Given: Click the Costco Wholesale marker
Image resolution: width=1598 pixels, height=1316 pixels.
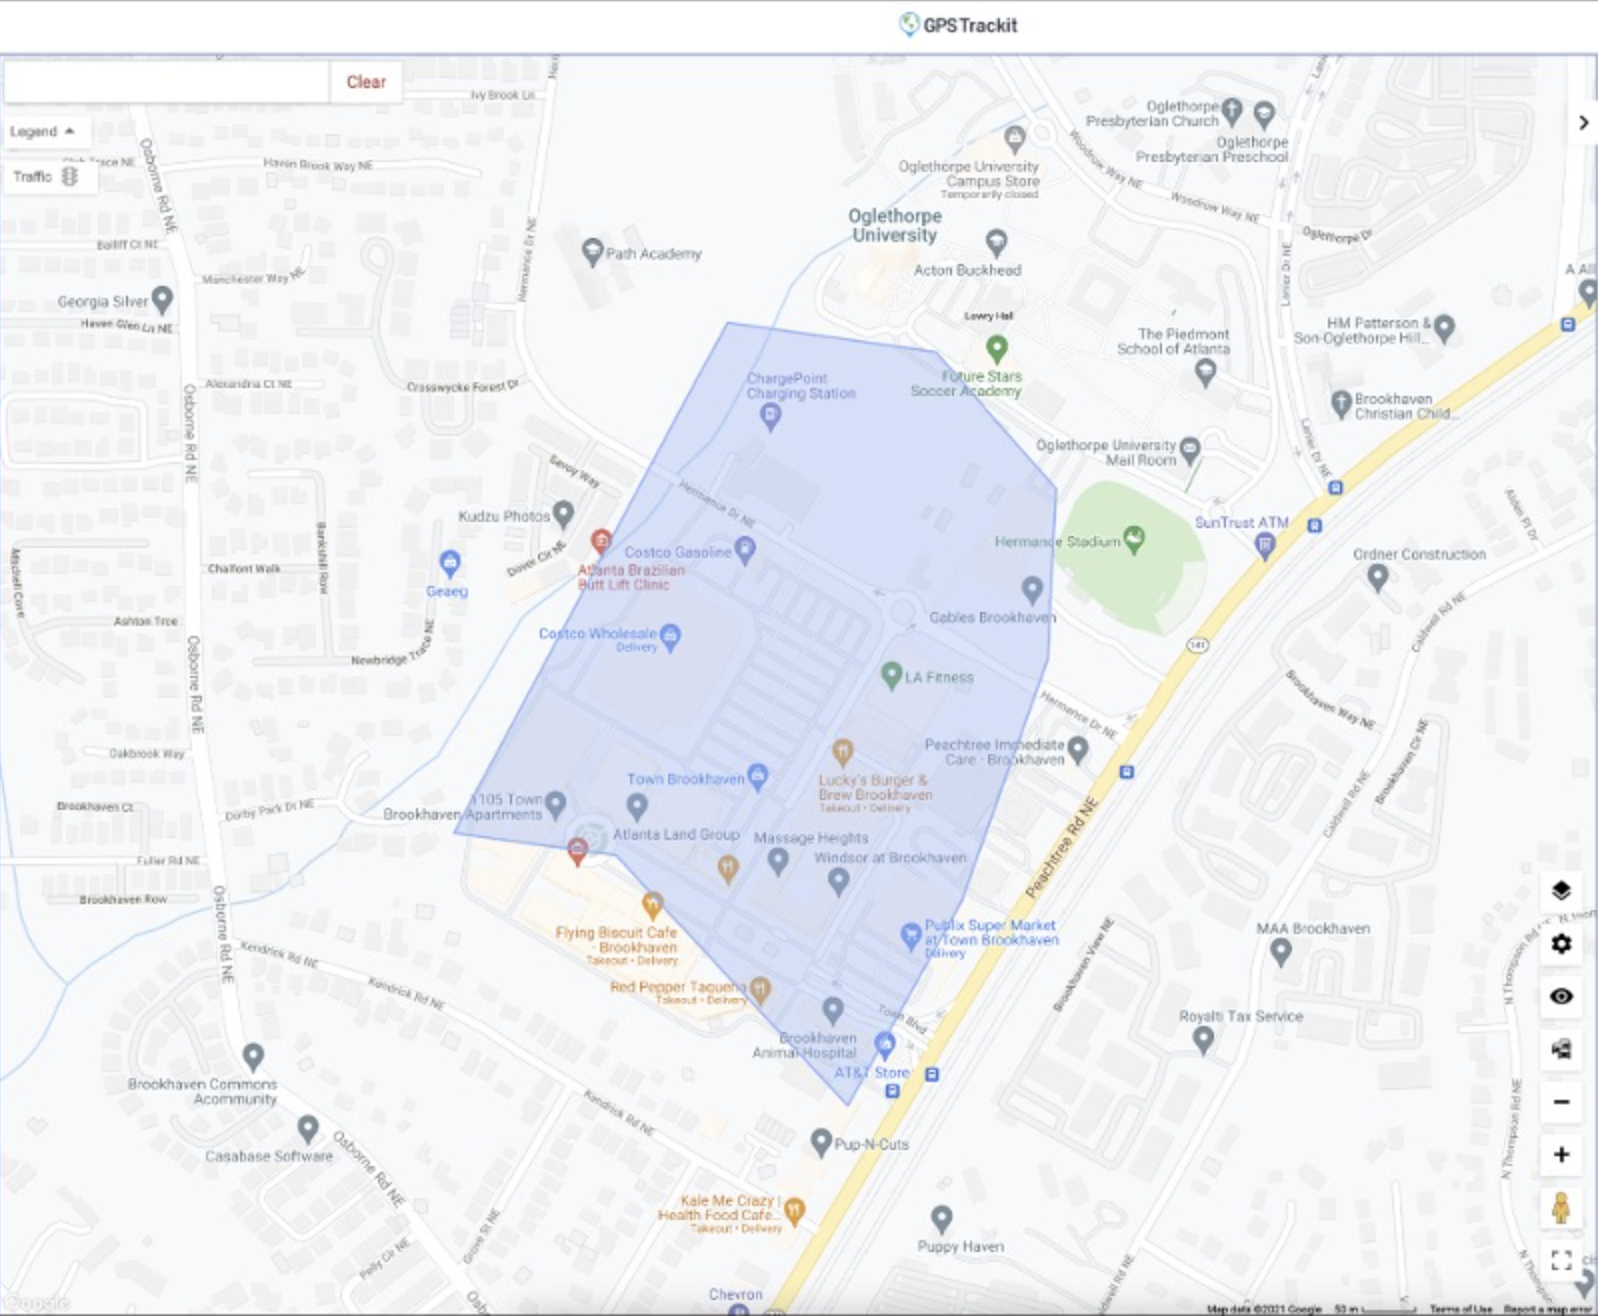Looking at the screenshot, I should point(670,637).
